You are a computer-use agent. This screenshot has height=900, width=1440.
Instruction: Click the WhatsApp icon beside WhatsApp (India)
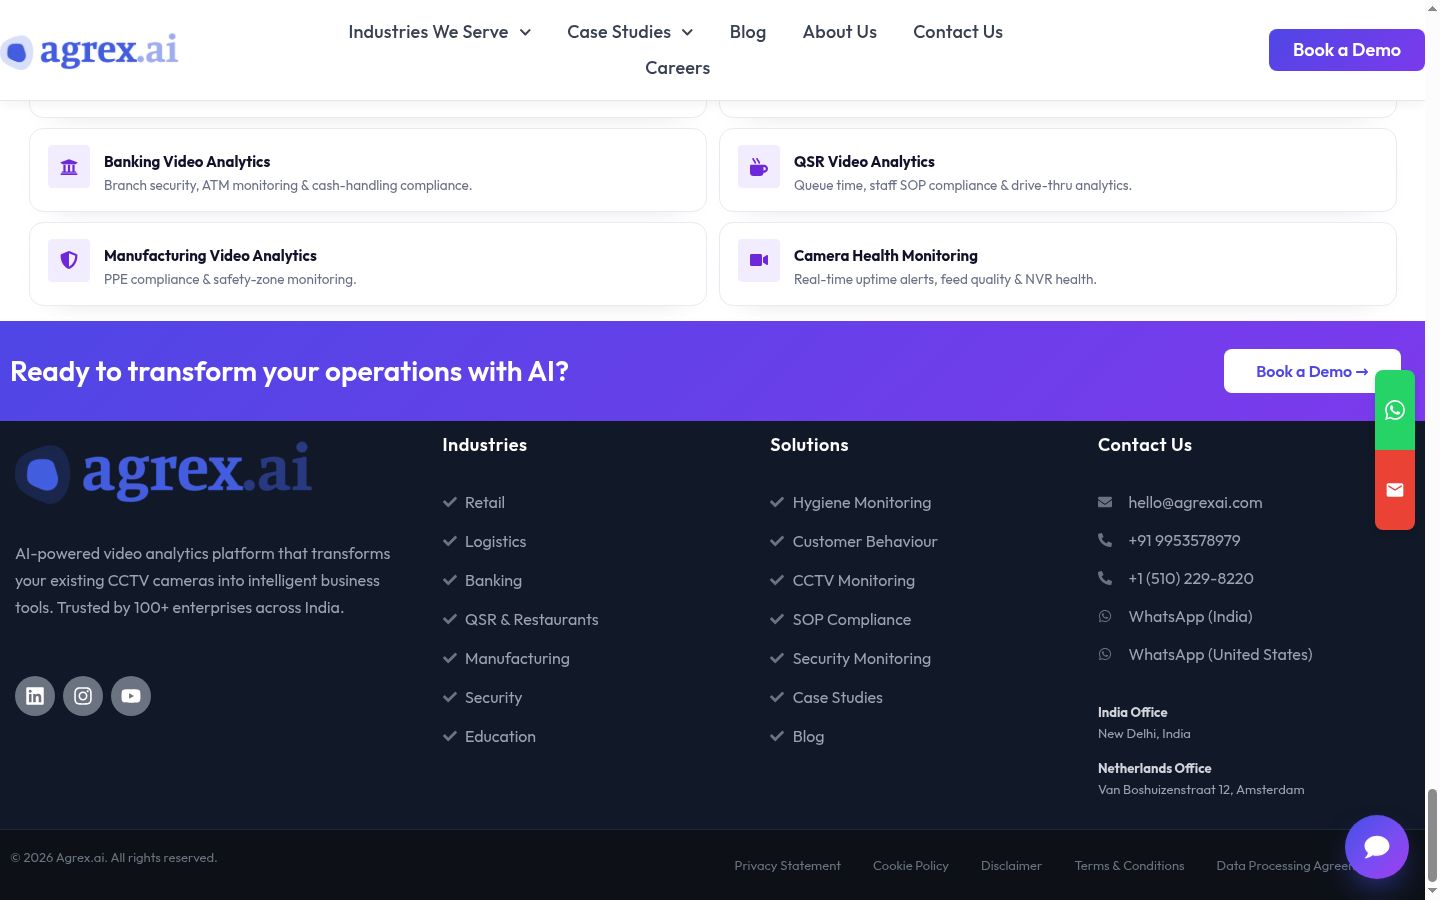point(1105,616)
